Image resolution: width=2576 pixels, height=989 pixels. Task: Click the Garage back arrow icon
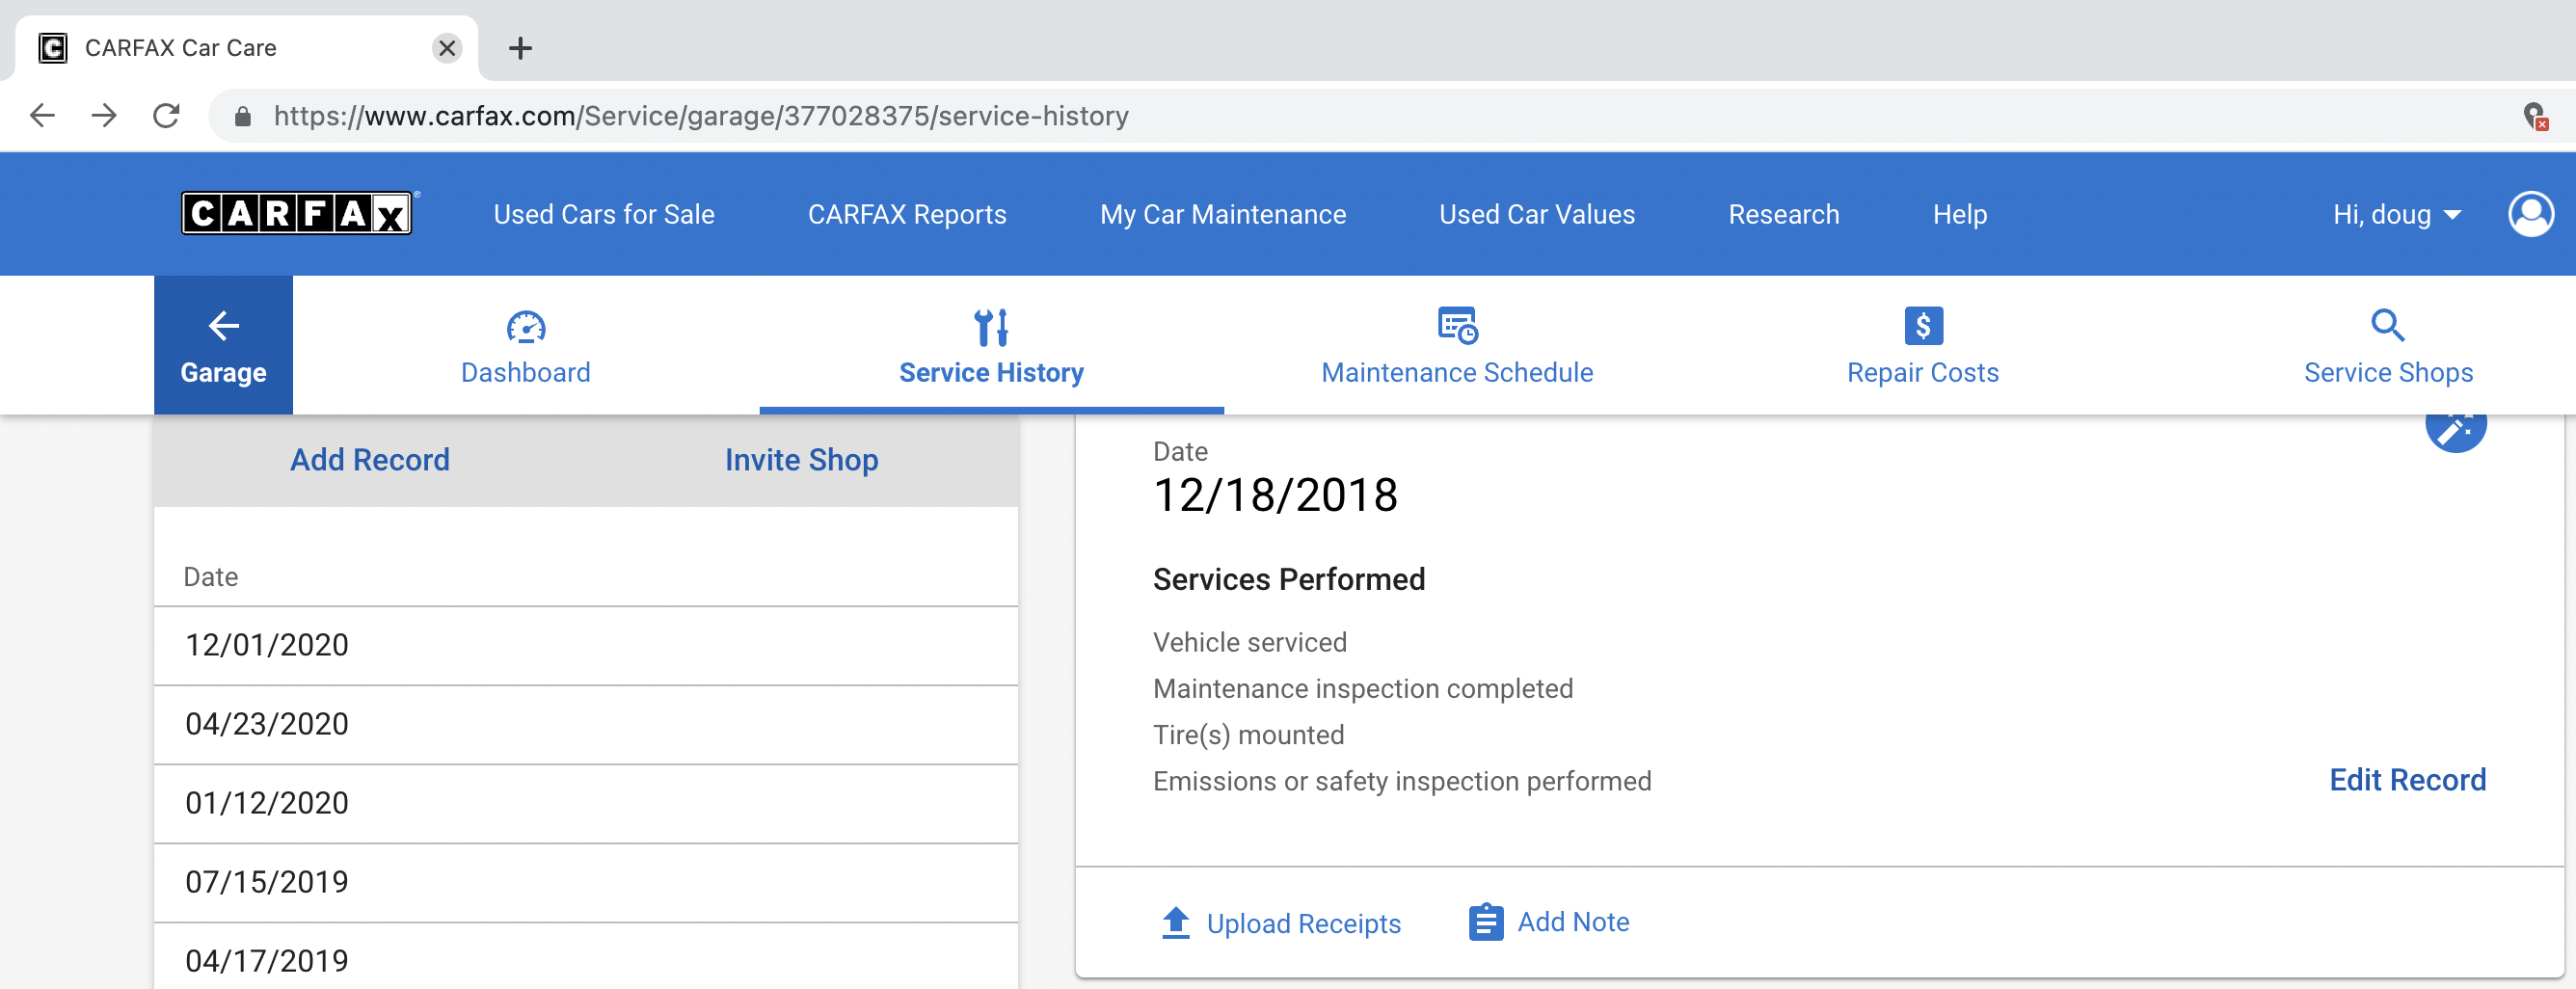point(223,325)
